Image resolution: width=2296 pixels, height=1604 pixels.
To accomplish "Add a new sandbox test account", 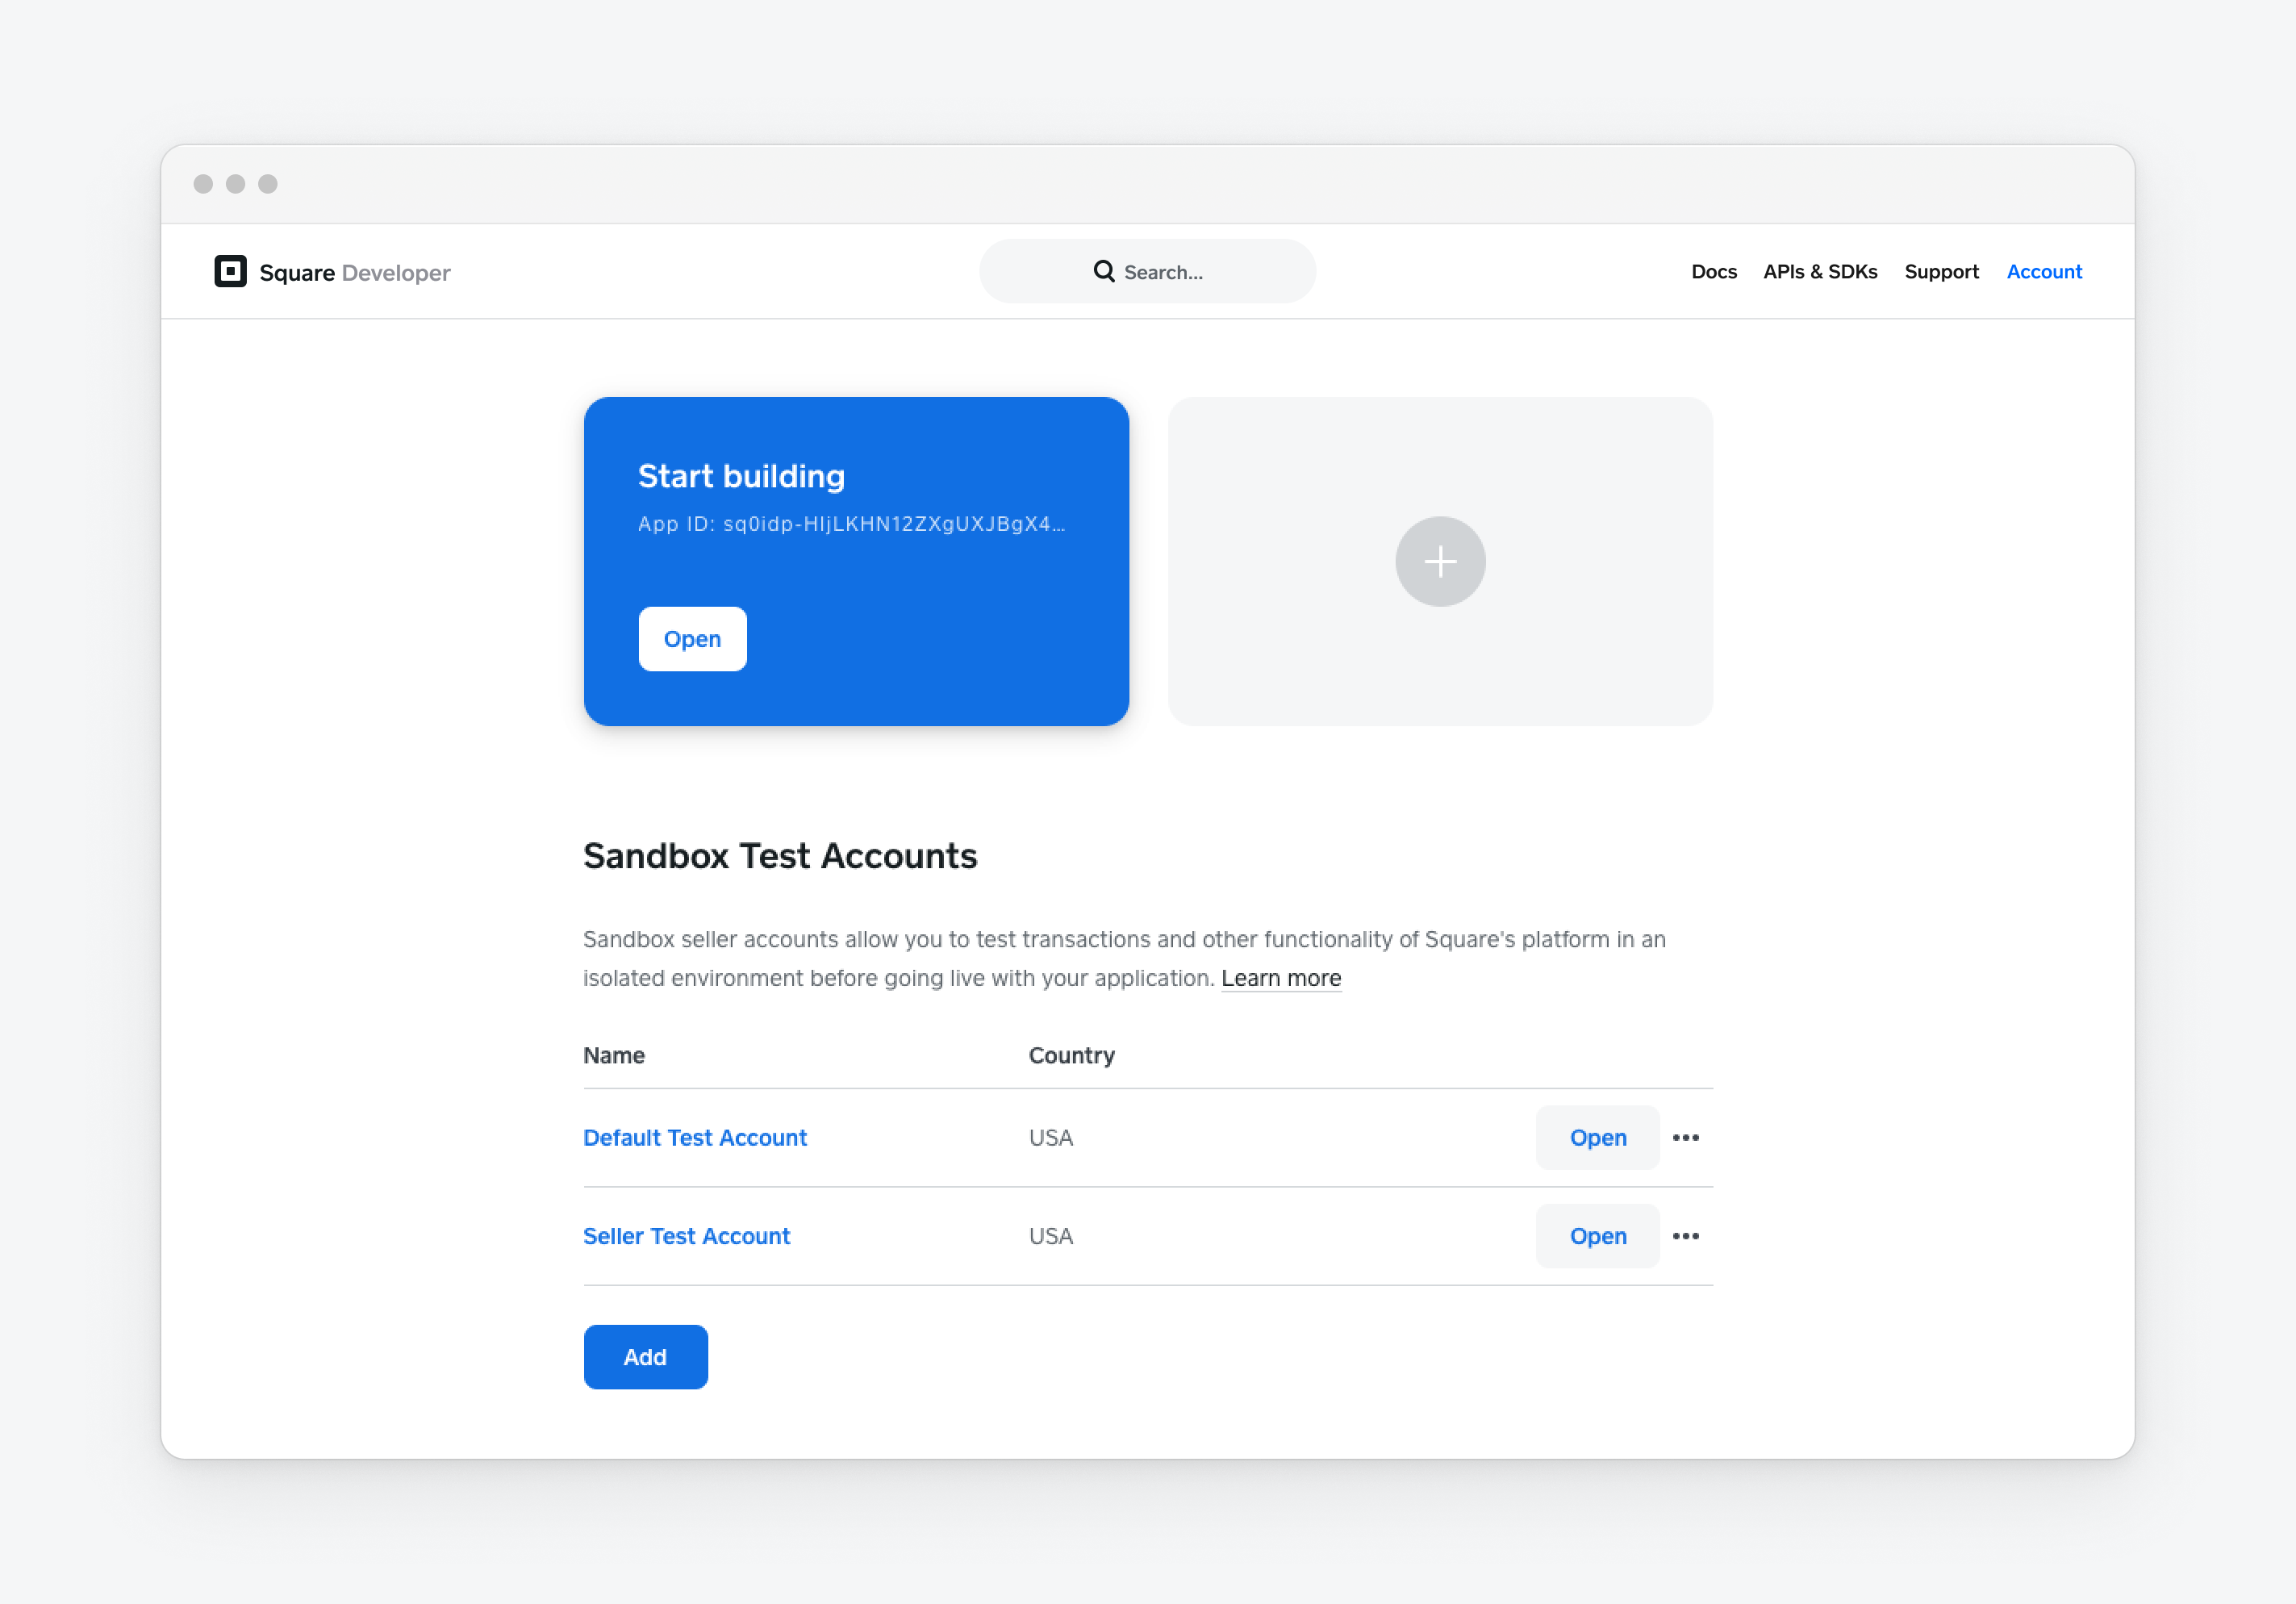I will coord(645,1356).
